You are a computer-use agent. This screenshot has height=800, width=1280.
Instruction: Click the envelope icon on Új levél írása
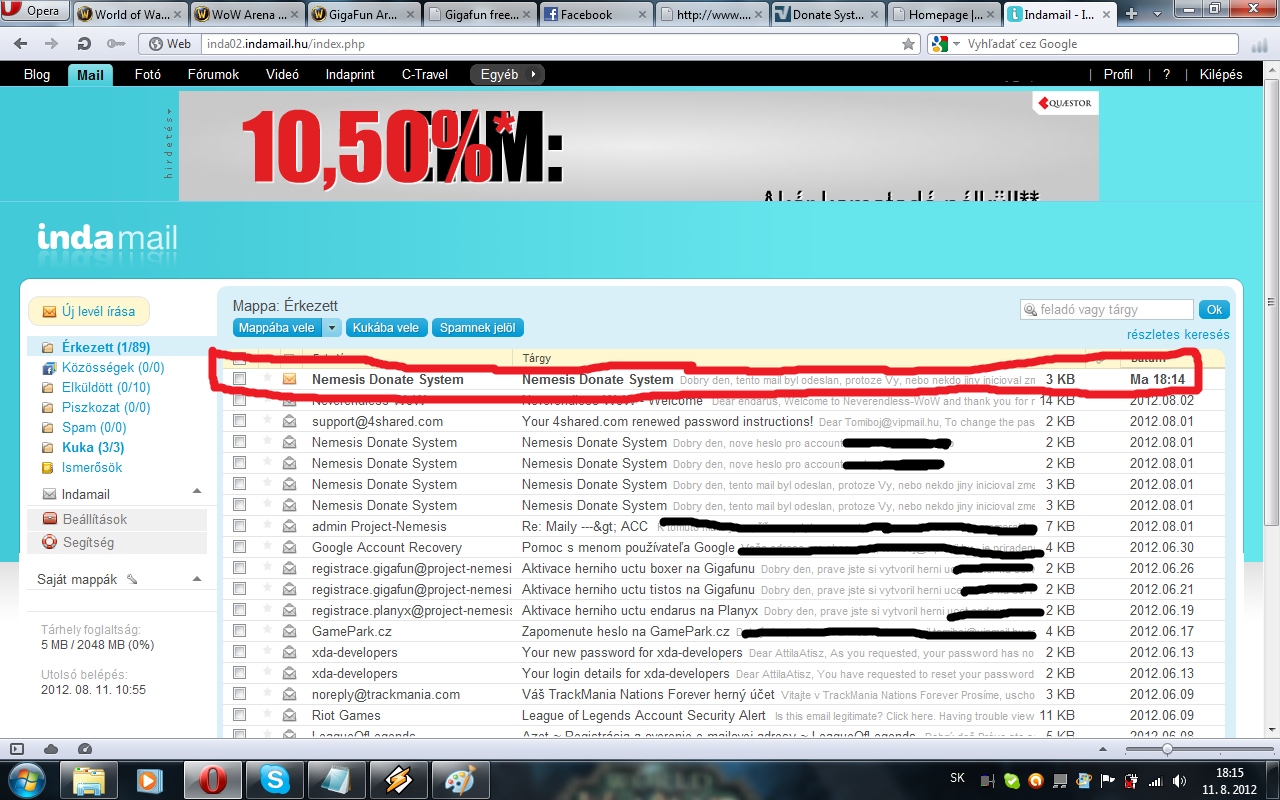pyautogui.click(x=49, y=312)
